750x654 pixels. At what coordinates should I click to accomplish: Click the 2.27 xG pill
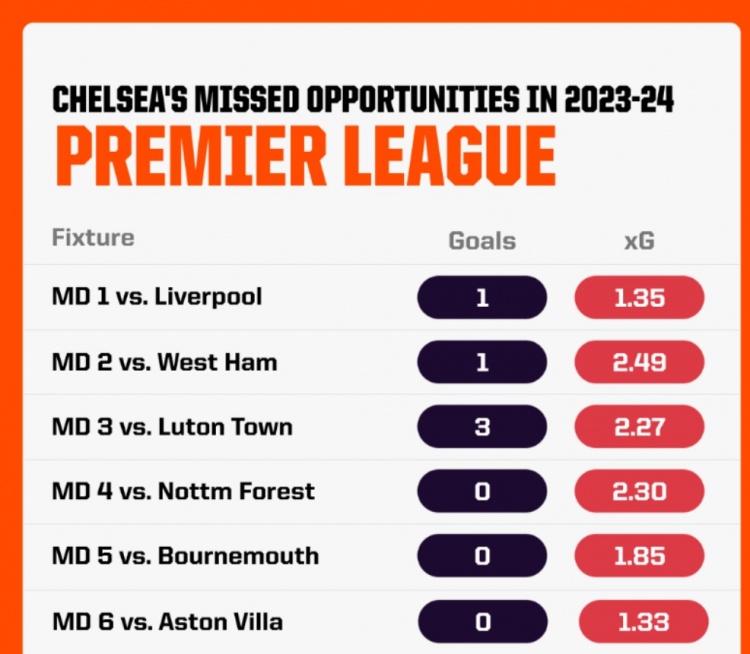pos(640,427)
